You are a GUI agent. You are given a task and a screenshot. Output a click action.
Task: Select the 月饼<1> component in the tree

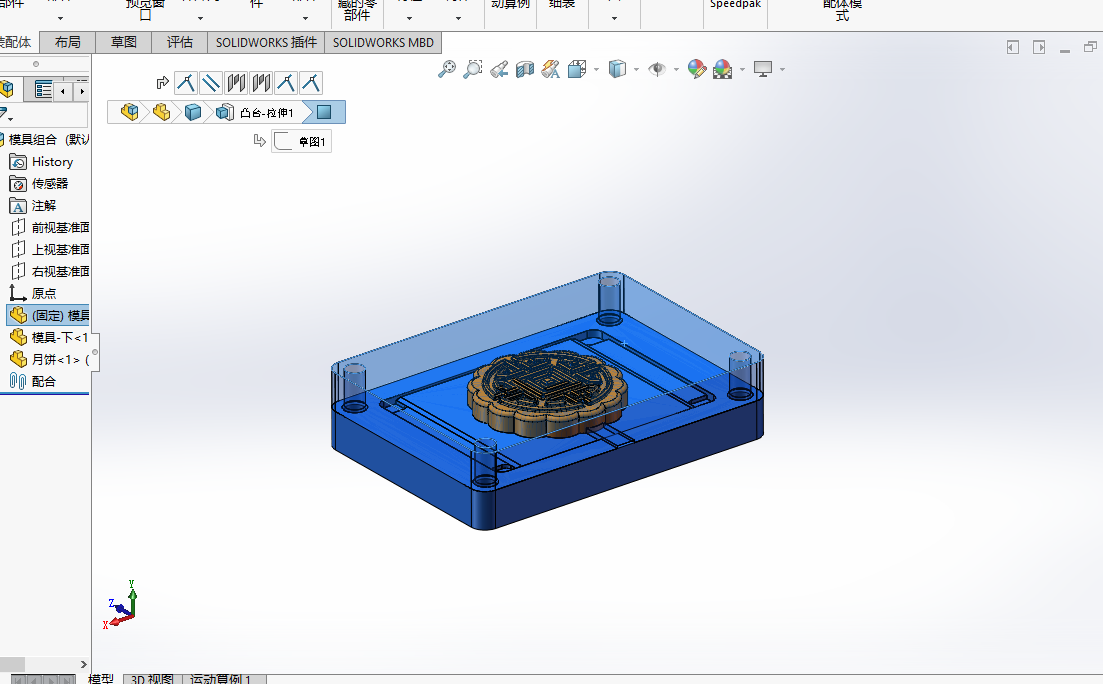coord(49,359)
